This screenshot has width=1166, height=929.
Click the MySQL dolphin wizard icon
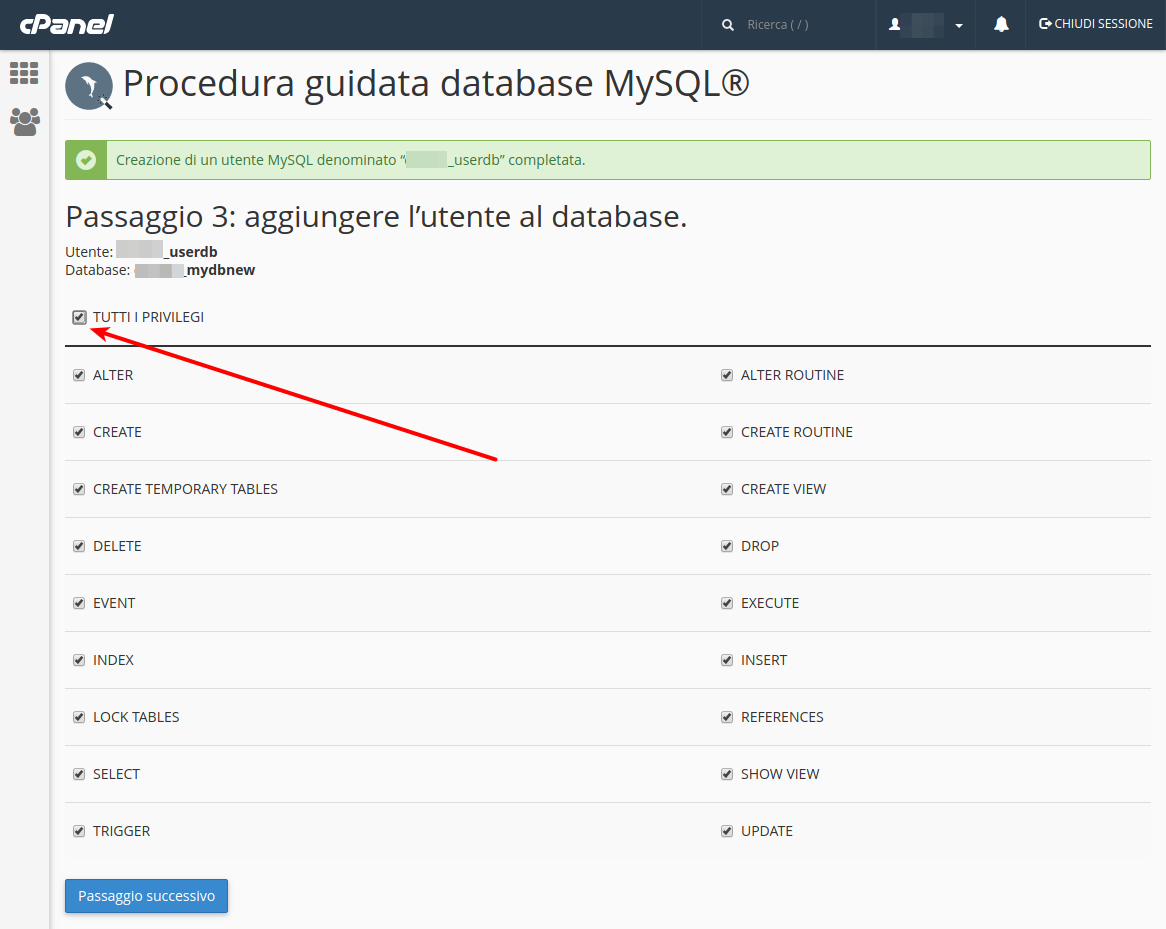tap(89, 86)
